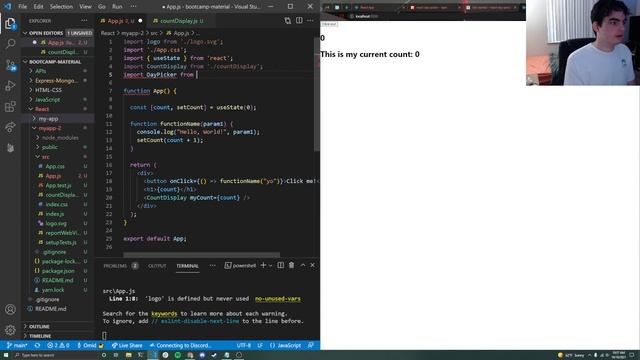Split the editor to the right
Screen dimensions: 640x360
coord(299,20)
